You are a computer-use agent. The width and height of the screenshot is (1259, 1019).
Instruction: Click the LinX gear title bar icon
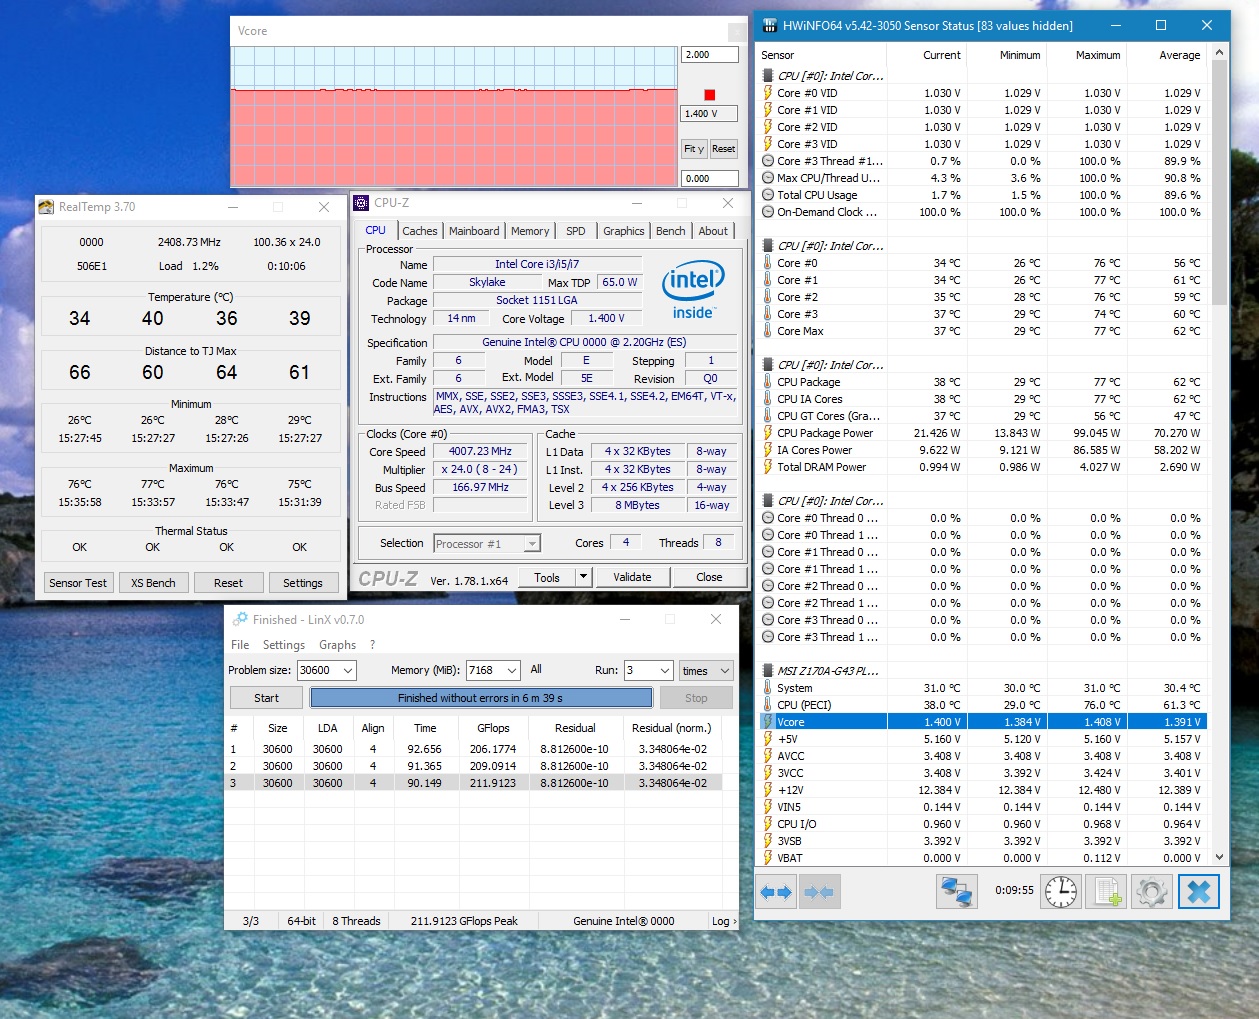[240, 619]
